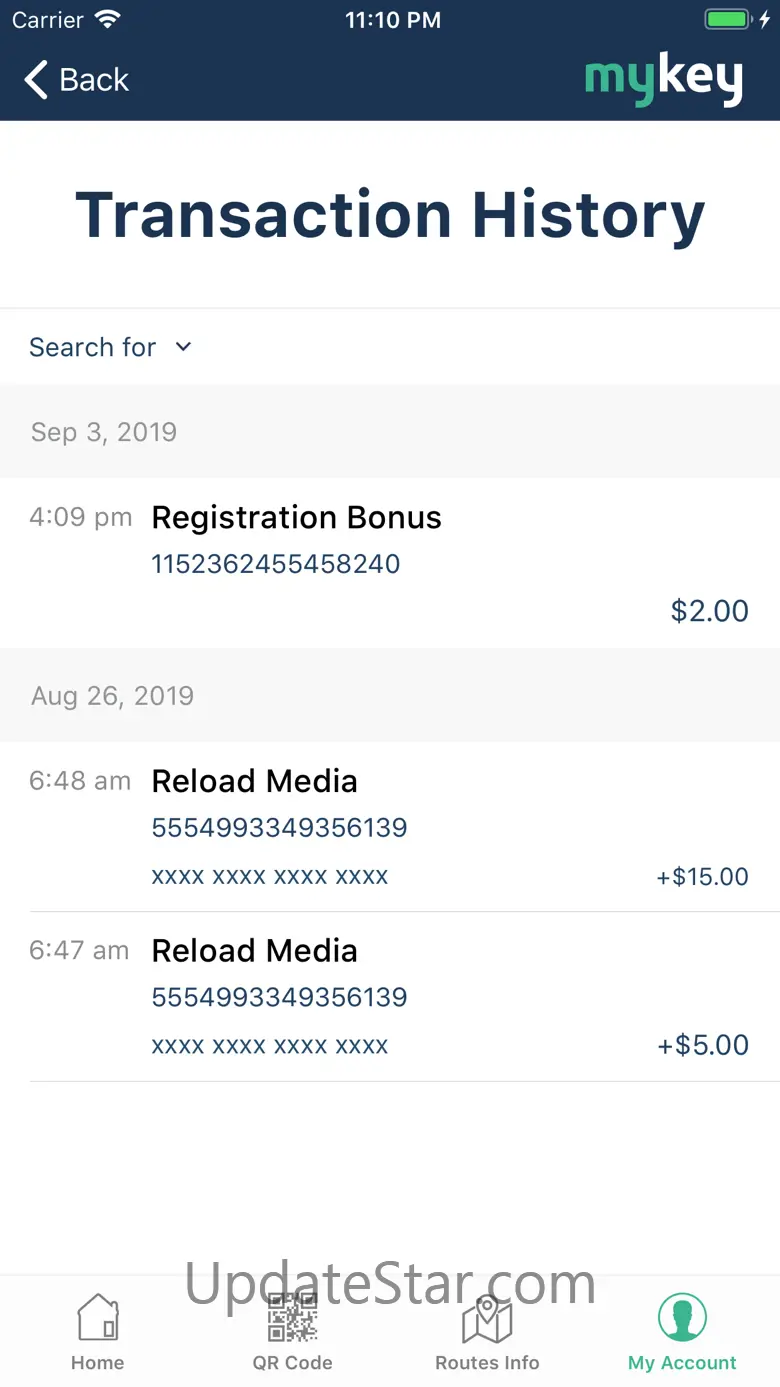Screen dimensions: 780x1387
Task: Tap the +$15.00 reload amount
Action: (702, 877)
